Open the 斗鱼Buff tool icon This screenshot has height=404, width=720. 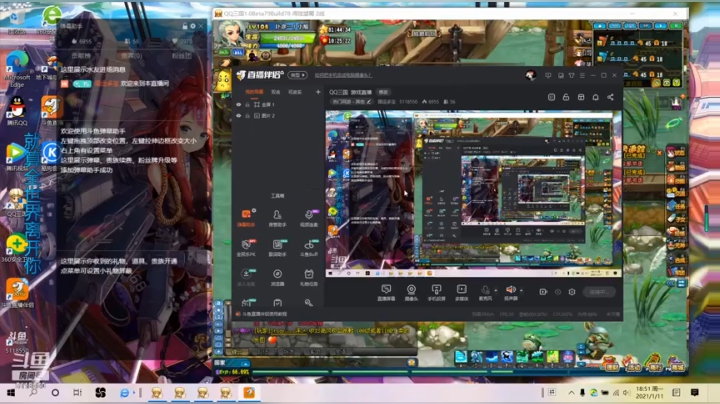pyautogui.click(x=309, y=247)
